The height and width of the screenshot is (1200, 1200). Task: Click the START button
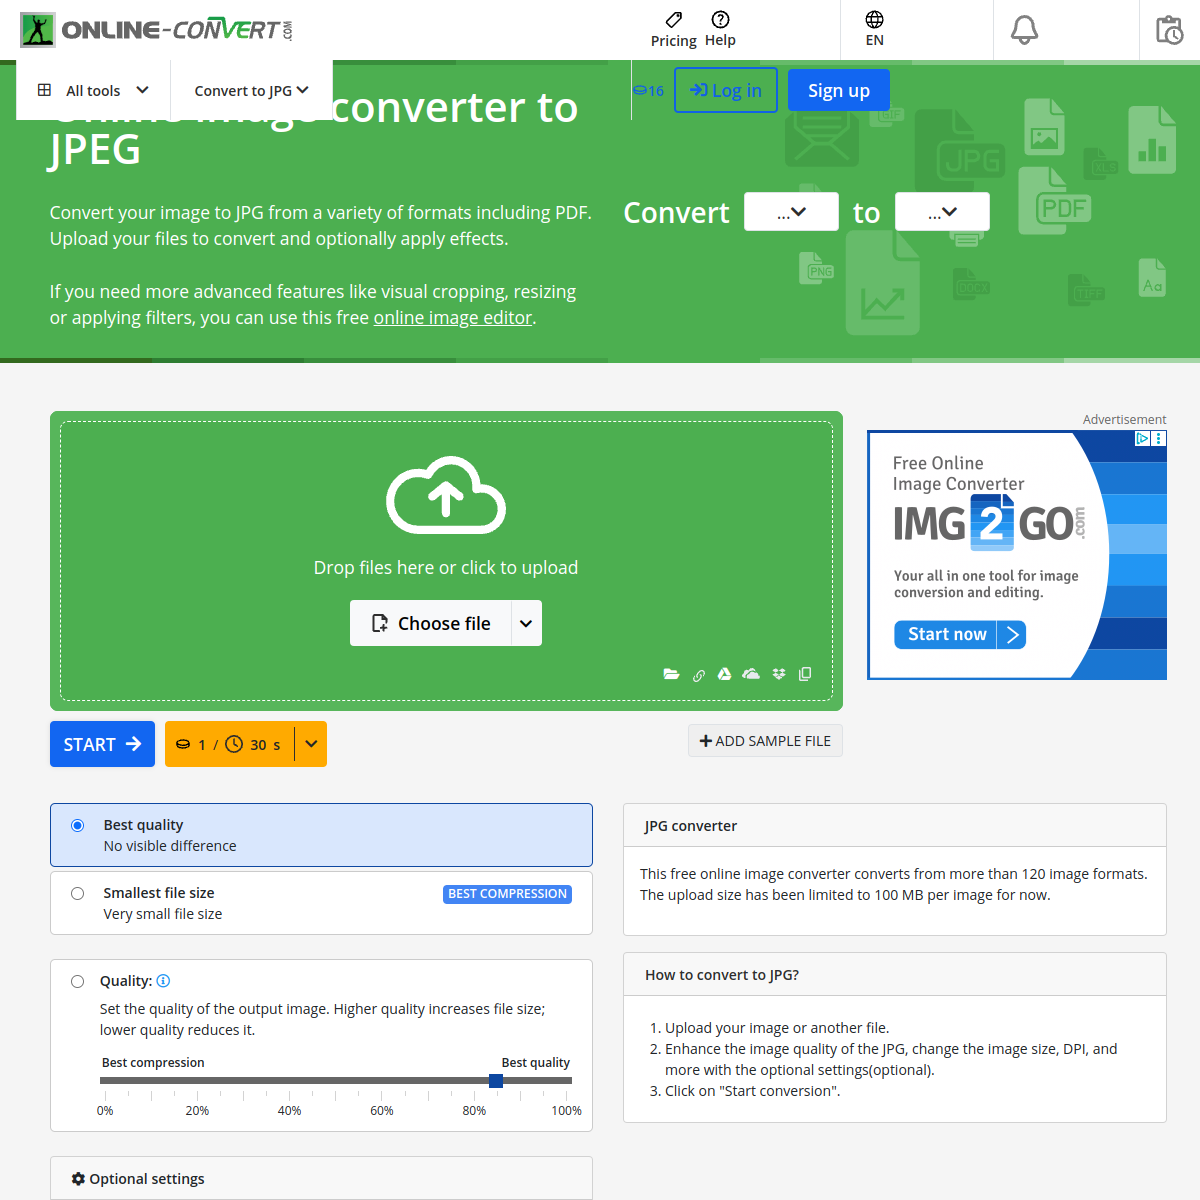tap(102, 744)
